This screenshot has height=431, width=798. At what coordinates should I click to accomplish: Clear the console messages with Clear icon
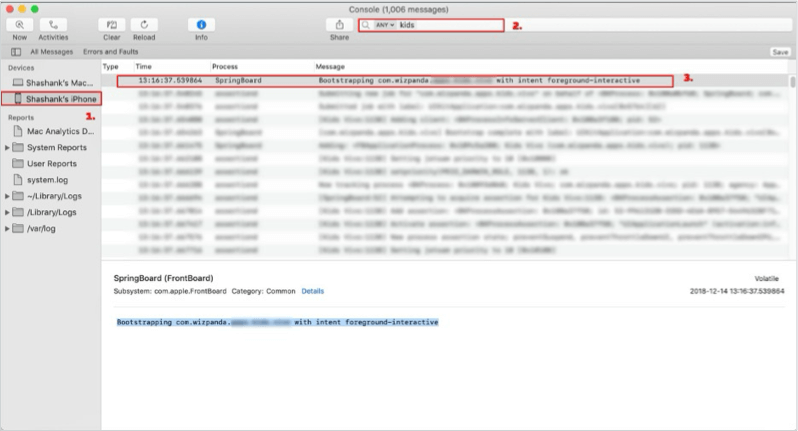pos(111,25)
